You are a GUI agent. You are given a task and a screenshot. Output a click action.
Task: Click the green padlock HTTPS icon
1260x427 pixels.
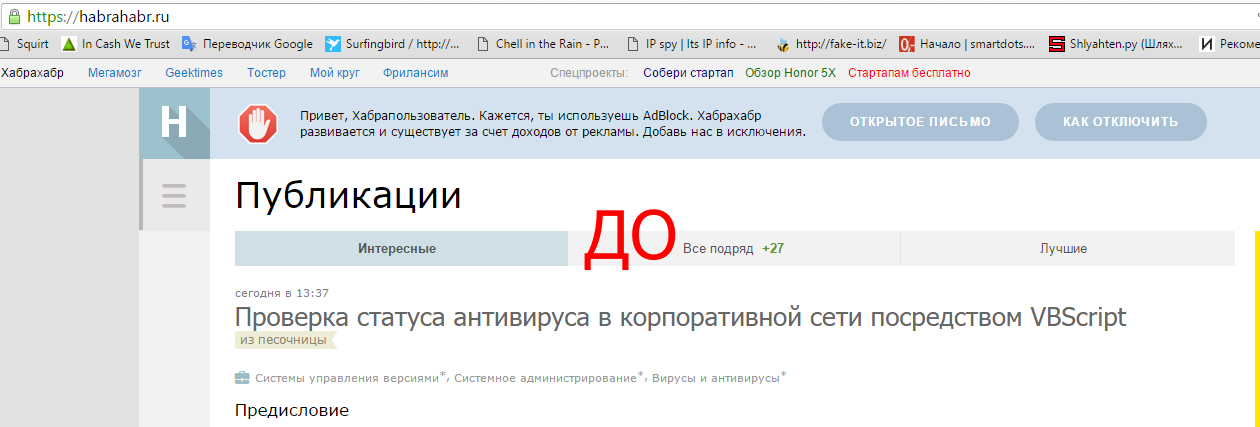(x=13, y=16)
